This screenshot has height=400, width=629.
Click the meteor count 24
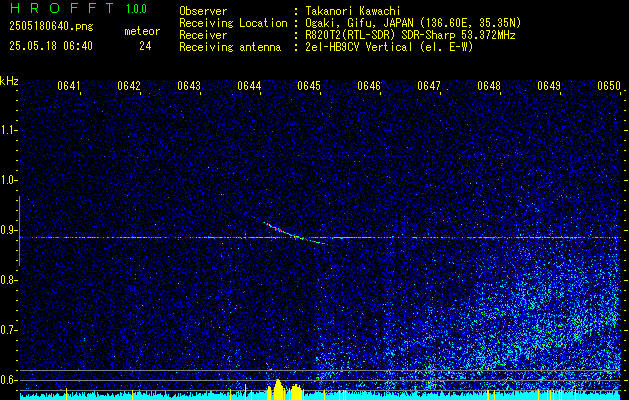click(145, 46)
